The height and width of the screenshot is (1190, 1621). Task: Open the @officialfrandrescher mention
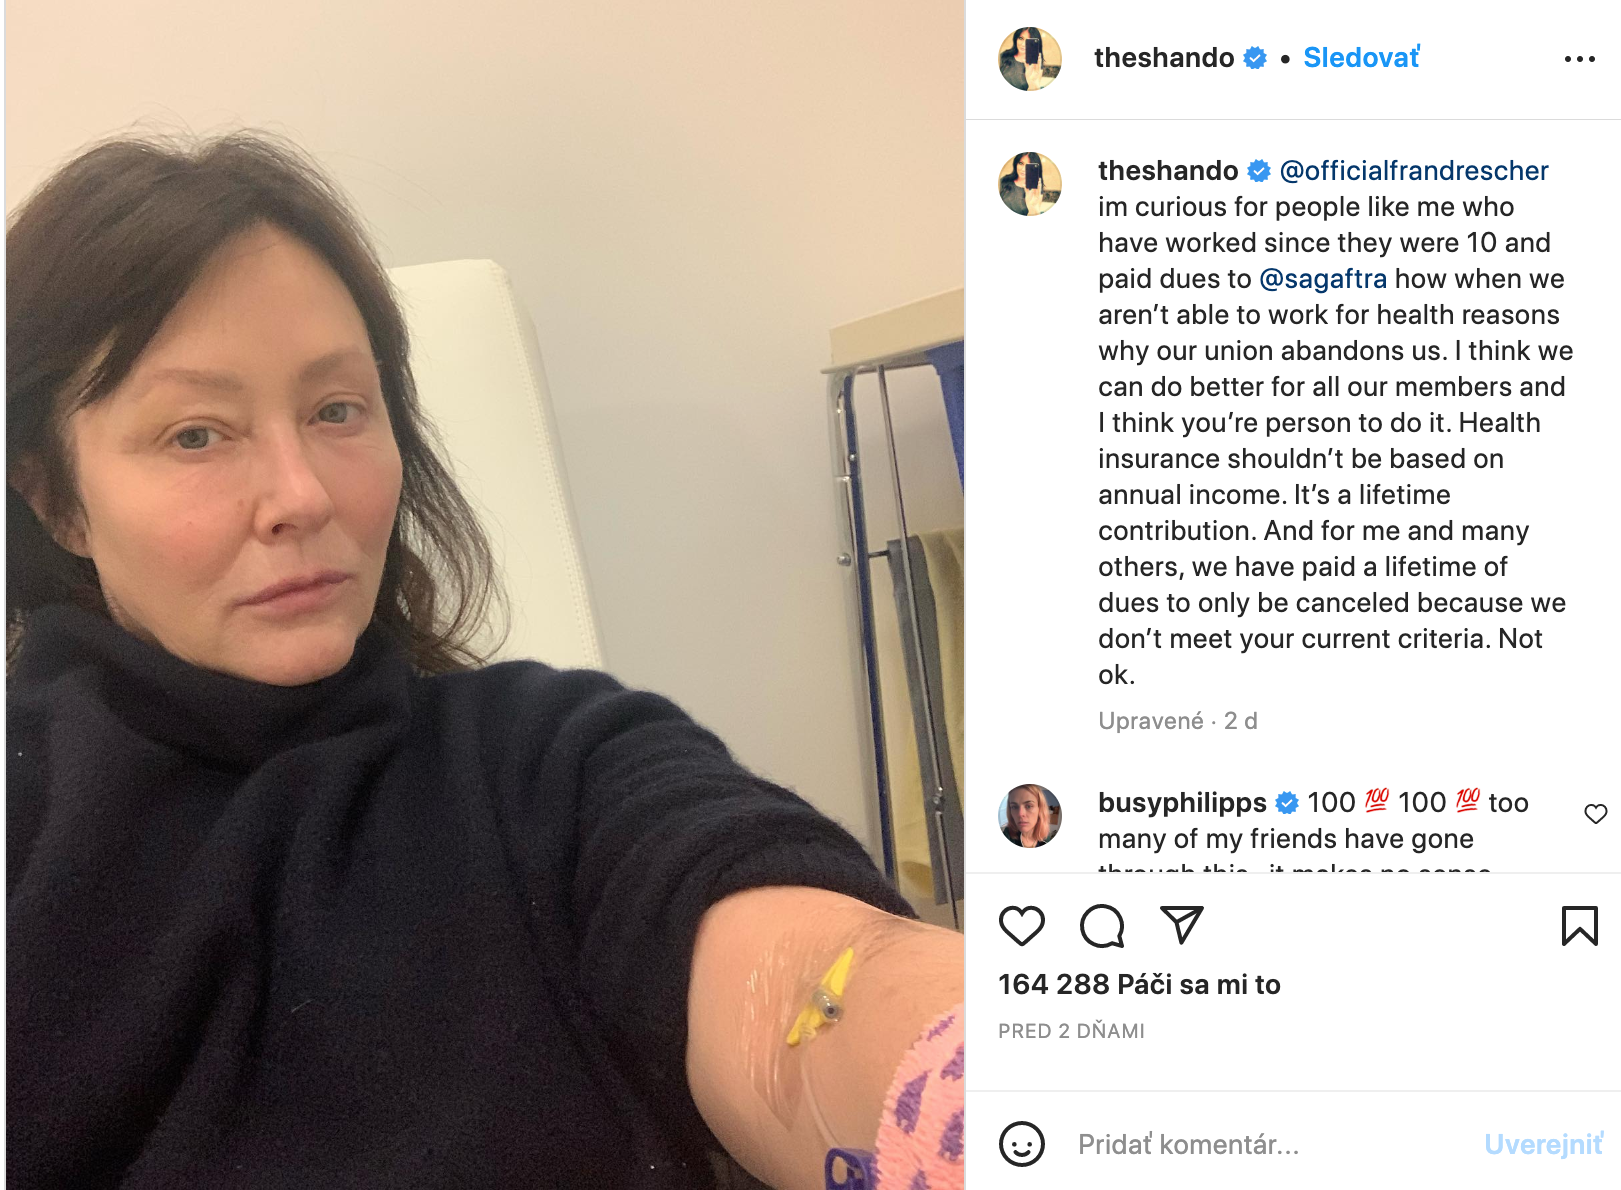tap(1413, 171)
